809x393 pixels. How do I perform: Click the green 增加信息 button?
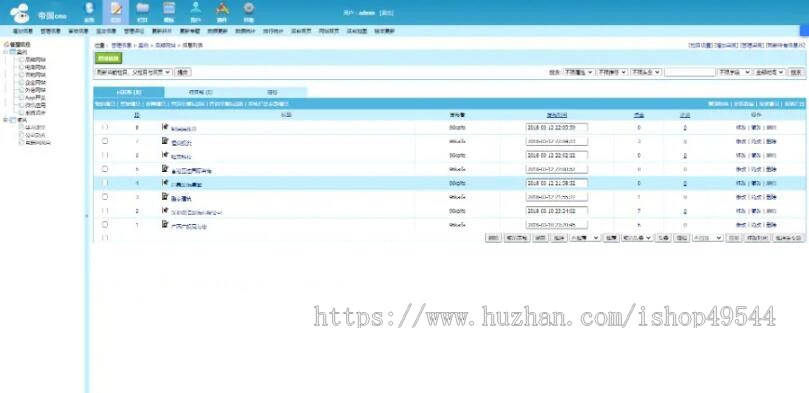[x=108, y=59]
